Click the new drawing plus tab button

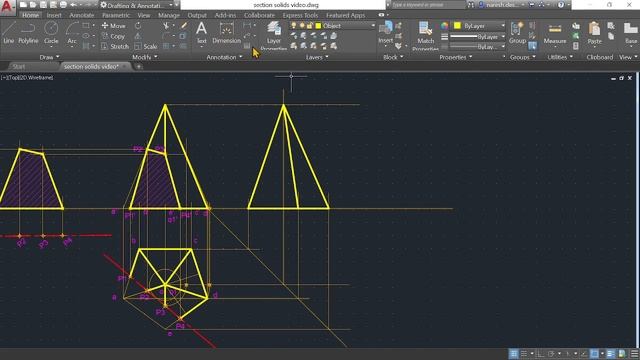click(139, 67)
